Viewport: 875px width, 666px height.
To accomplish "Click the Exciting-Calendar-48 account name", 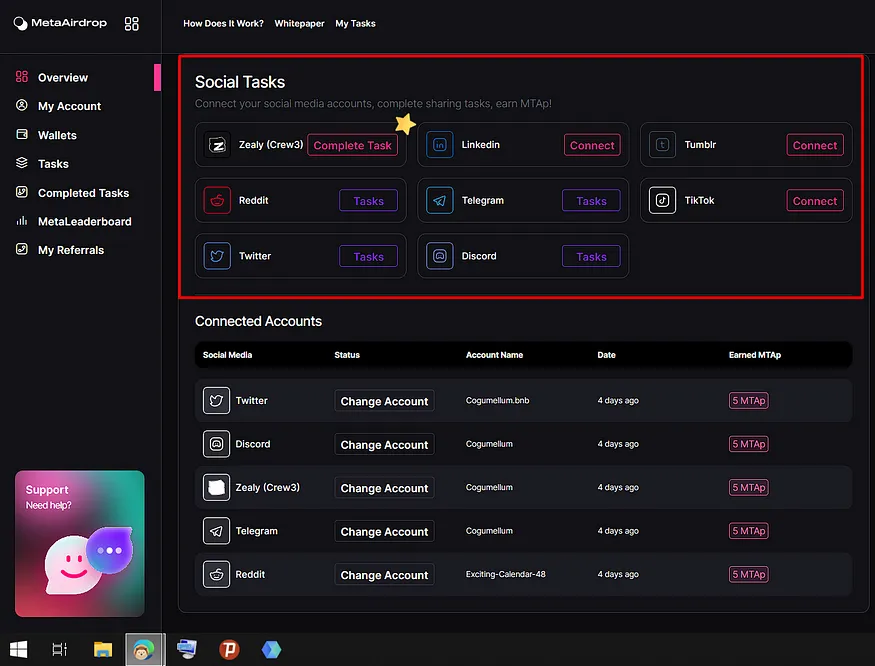I will pyautogui.click(x=506, y=574).
